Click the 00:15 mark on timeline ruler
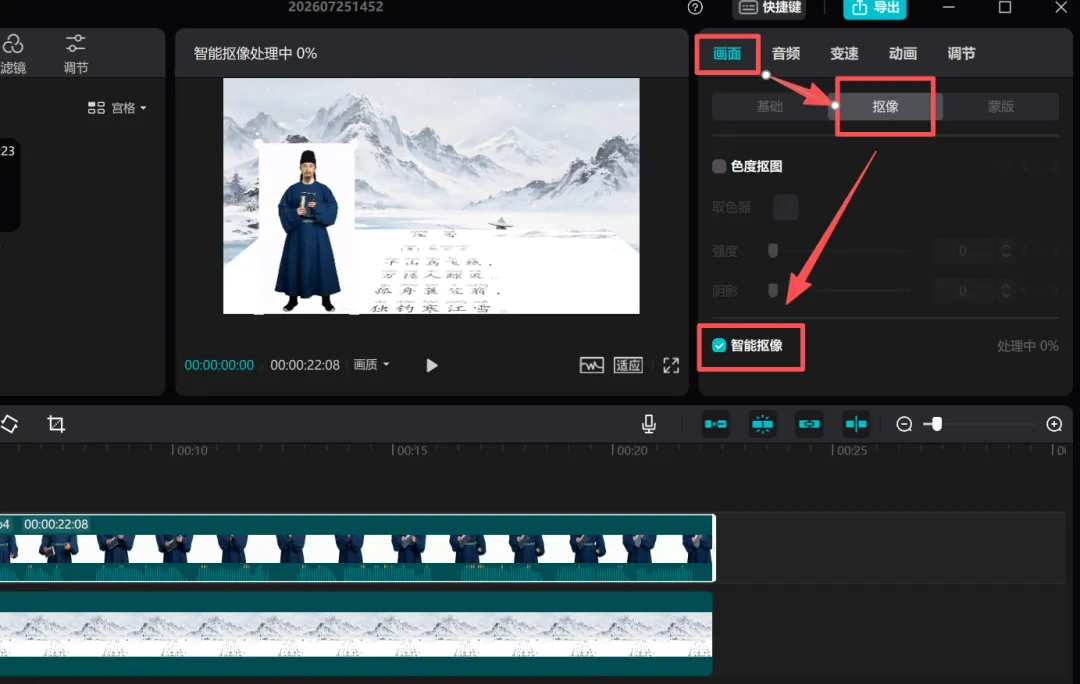Screen dimensions: 1080x684 [412, 450]
